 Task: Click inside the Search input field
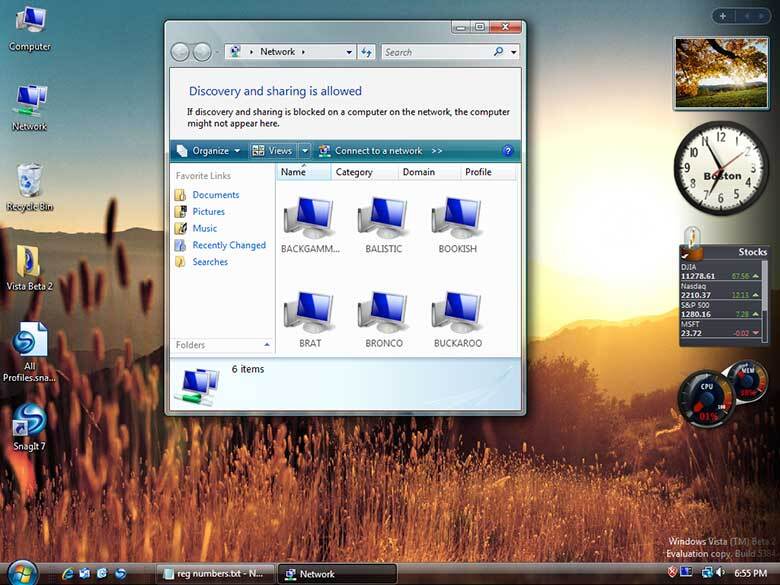tap(437, 52)
